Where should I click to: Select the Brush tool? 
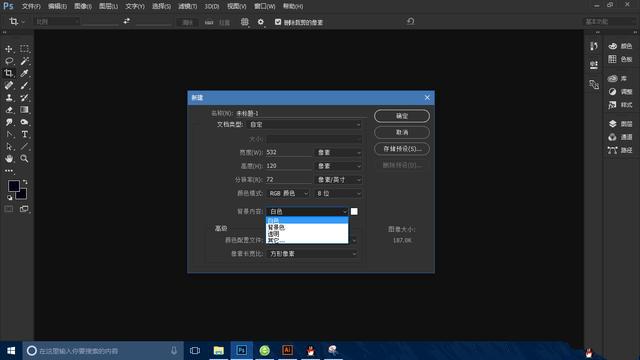pos(24,85)
